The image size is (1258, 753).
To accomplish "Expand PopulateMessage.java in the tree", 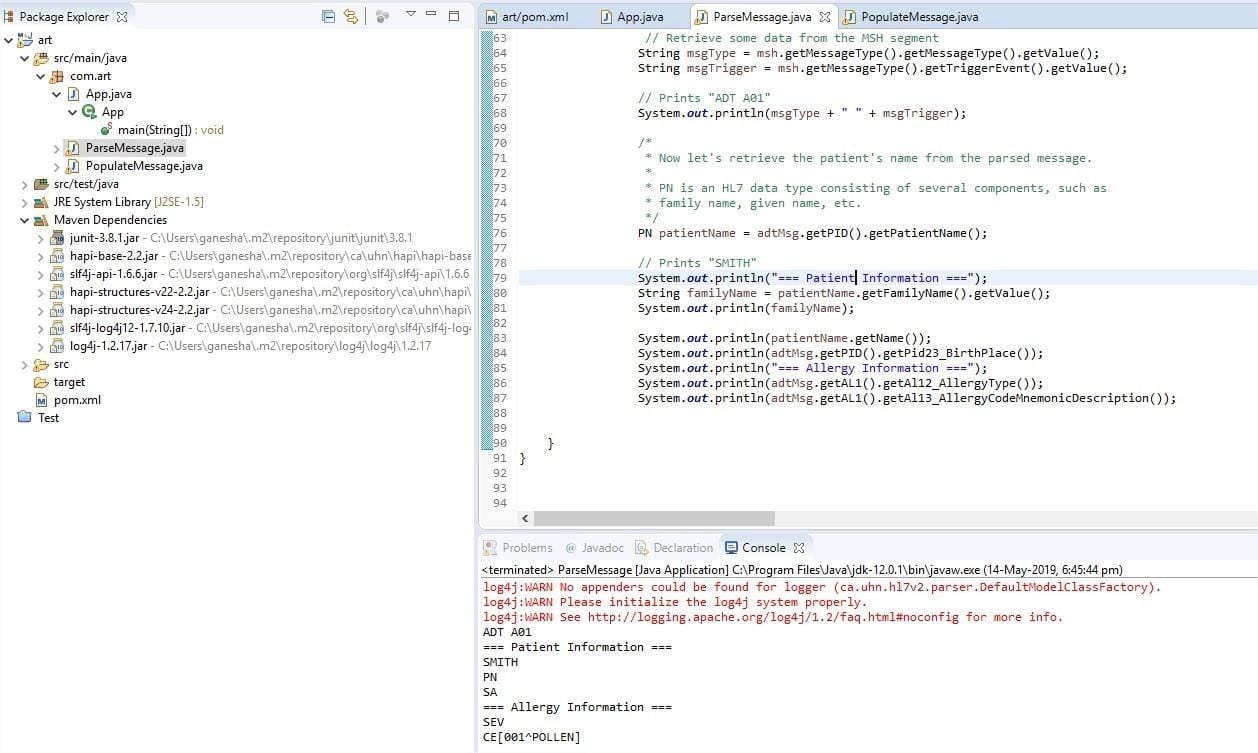I will 57,166.
